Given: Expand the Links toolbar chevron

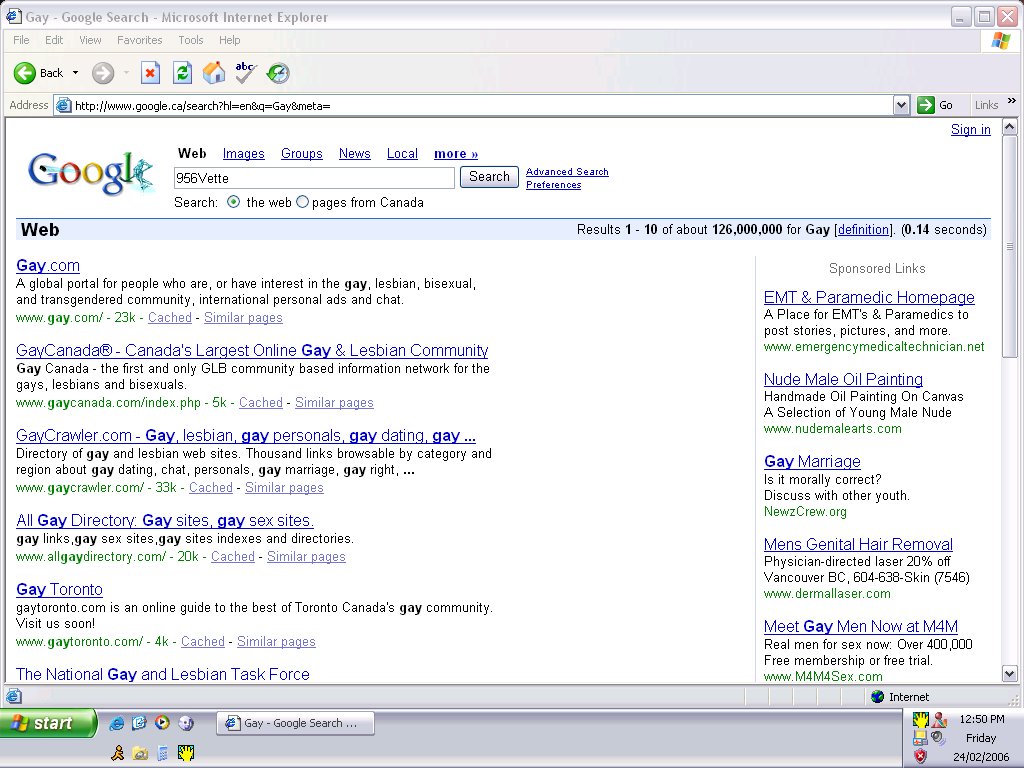Looking at the screenshot, I should pos(1012,101).
